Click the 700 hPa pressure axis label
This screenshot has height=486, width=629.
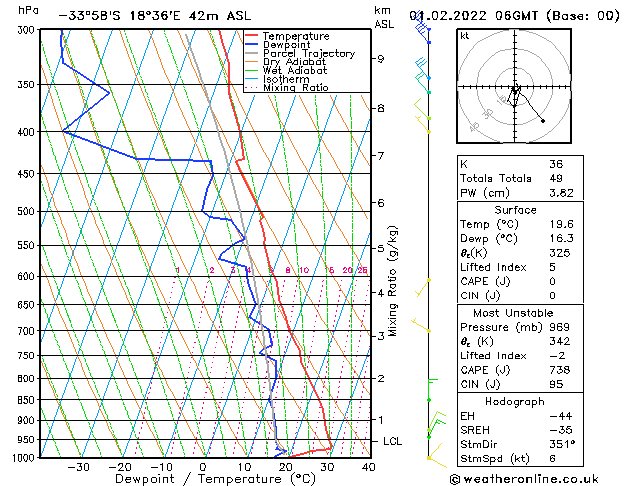click(x=28, y=331)
